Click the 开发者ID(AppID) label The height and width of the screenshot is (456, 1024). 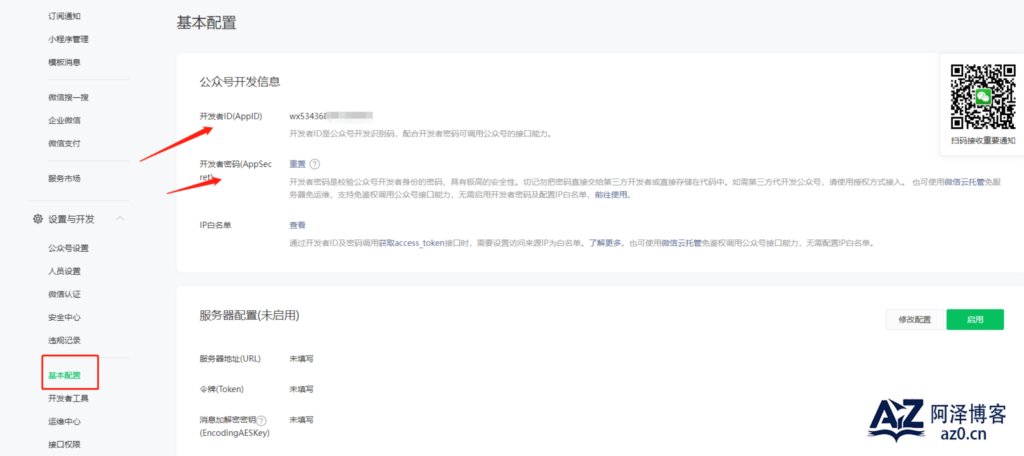click(x=231, y=116)
